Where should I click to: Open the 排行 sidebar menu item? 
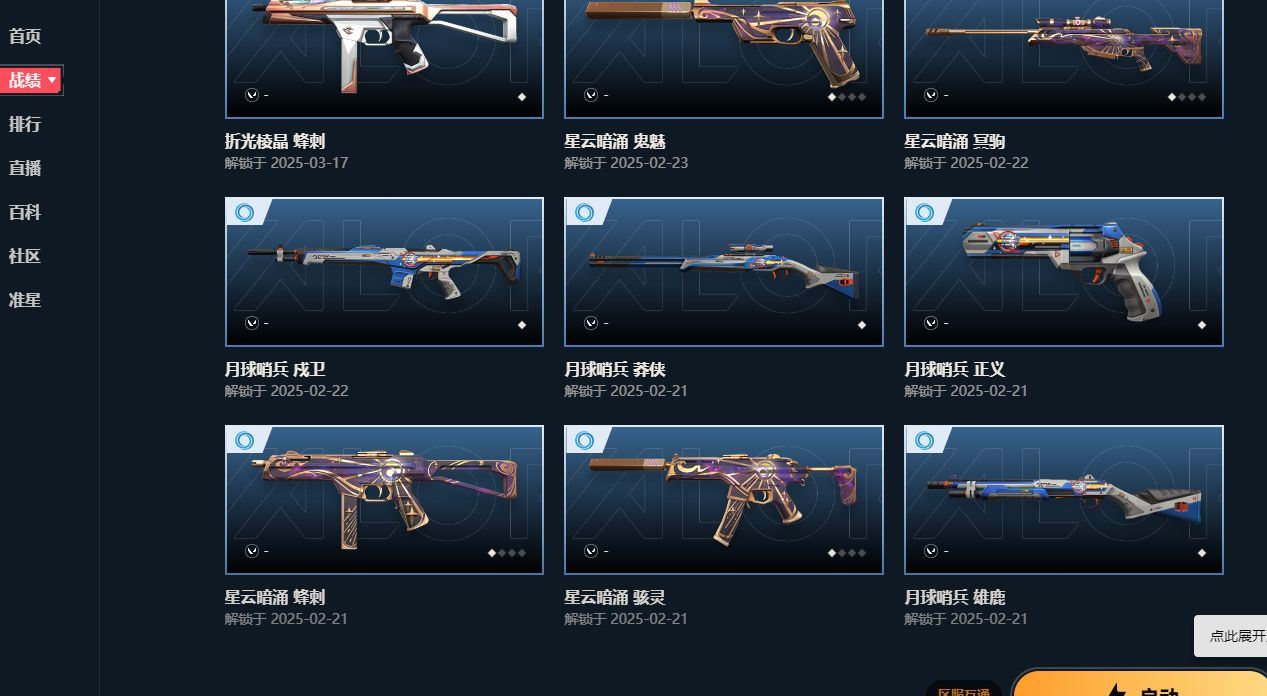tap(25, 124)
